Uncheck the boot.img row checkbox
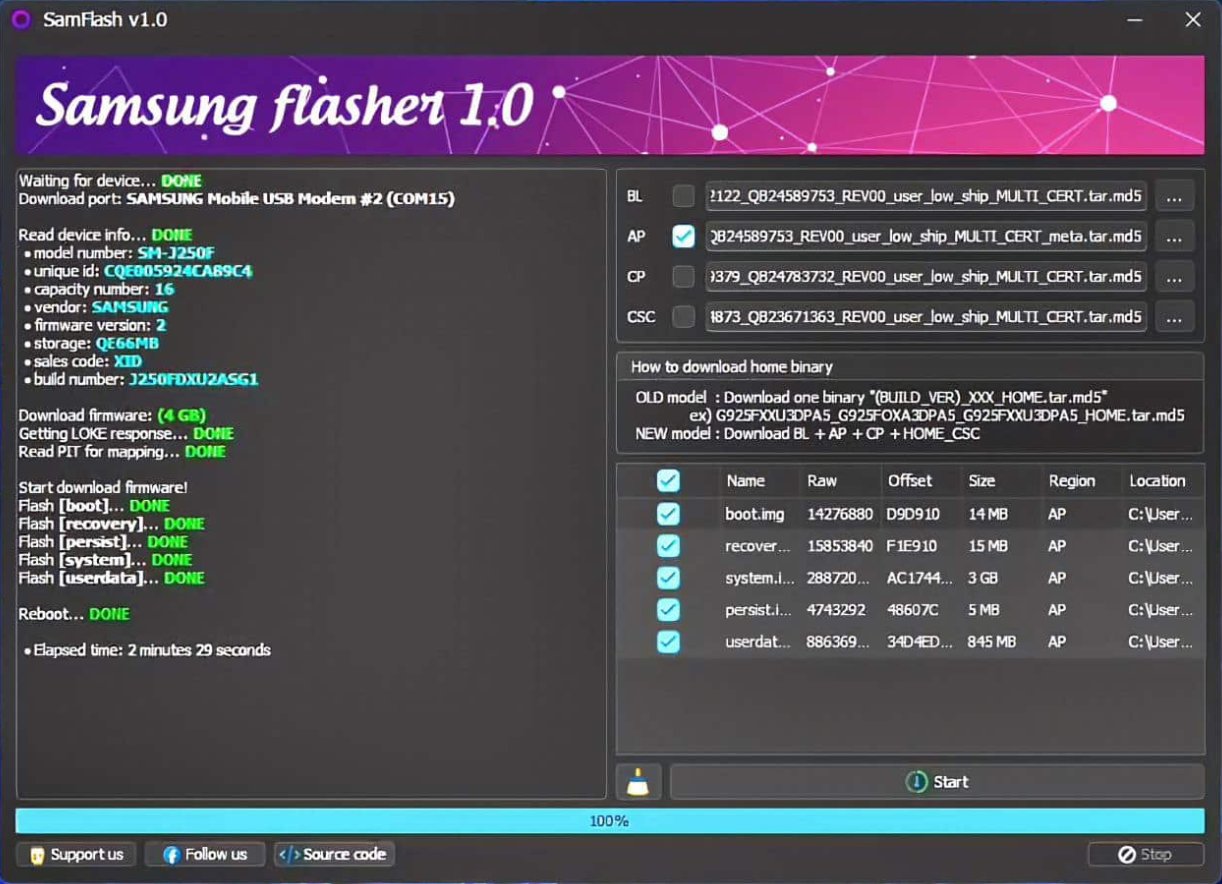This screenshot has height=884, width=1222. (668, 514)
